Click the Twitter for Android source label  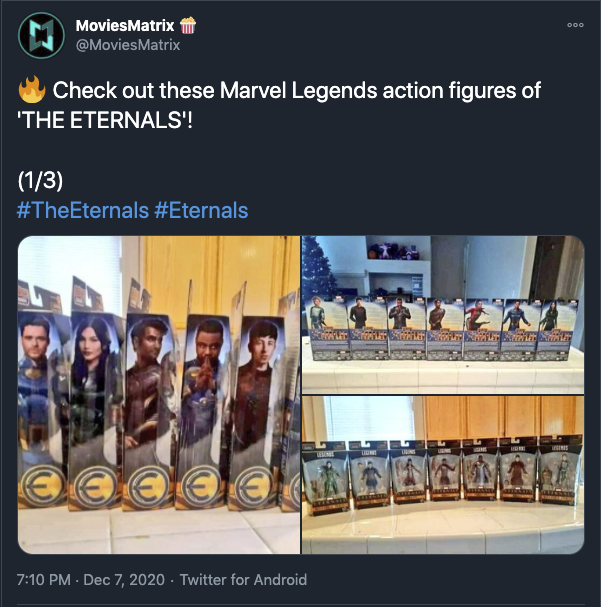click(243, 580)
